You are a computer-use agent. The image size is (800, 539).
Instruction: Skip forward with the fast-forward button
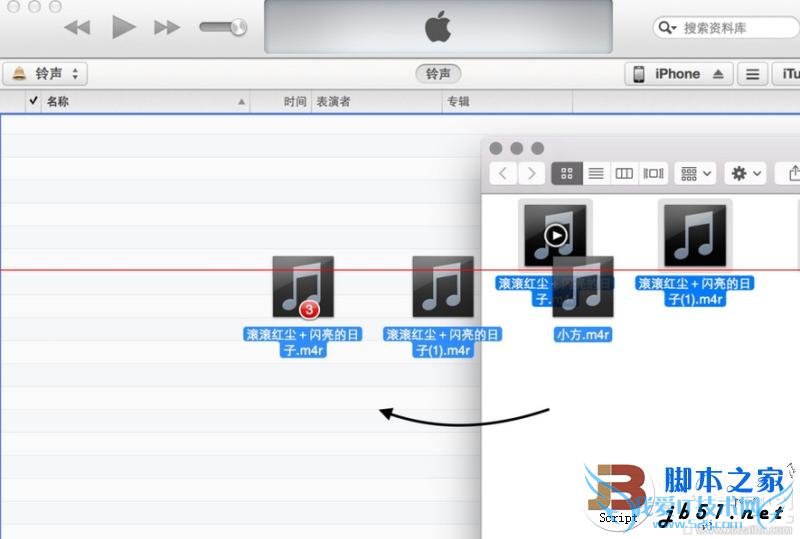coord(167,27)
